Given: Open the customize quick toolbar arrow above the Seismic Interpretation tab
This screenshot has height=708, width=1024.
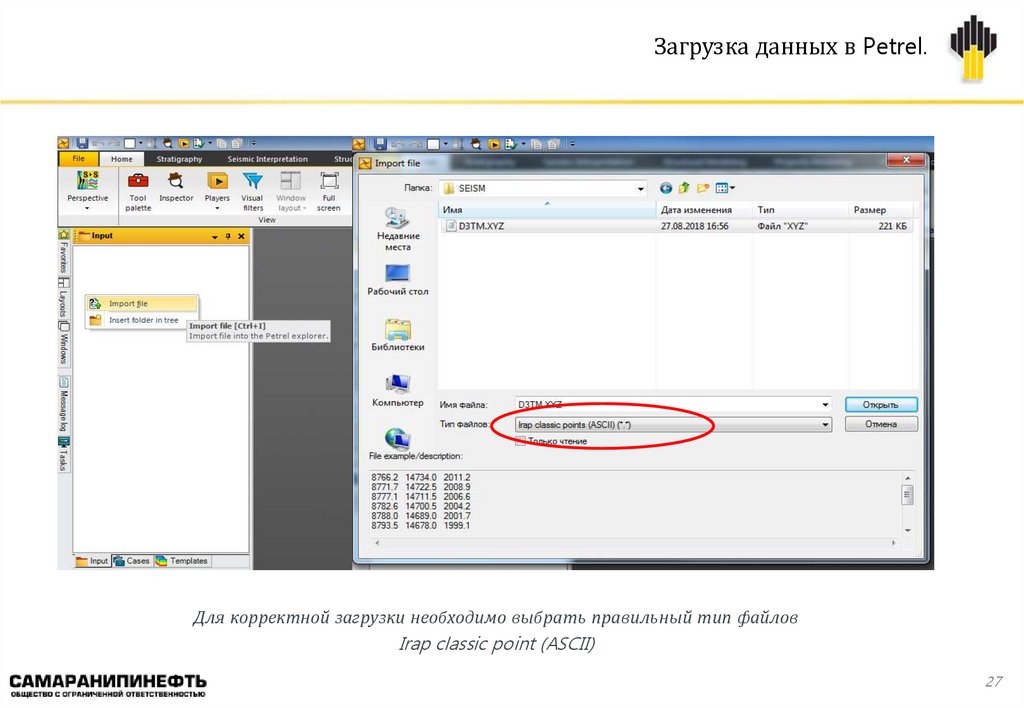Looking at the screenshot, I should [x=253, y=144].
